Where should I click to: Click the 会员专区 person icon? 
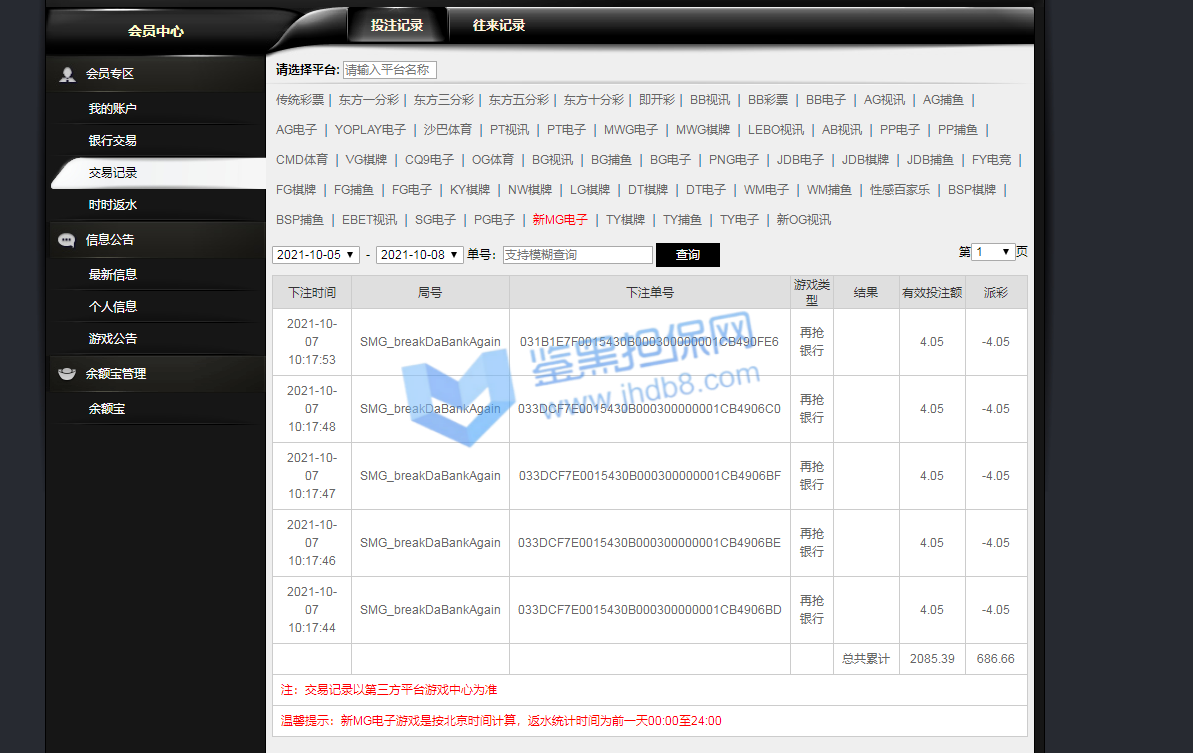[67, 74]
